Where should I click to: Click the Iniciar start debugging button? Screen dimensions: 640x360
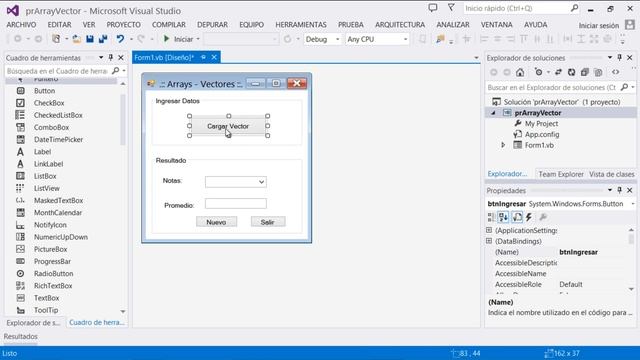(x=178, y=39)
